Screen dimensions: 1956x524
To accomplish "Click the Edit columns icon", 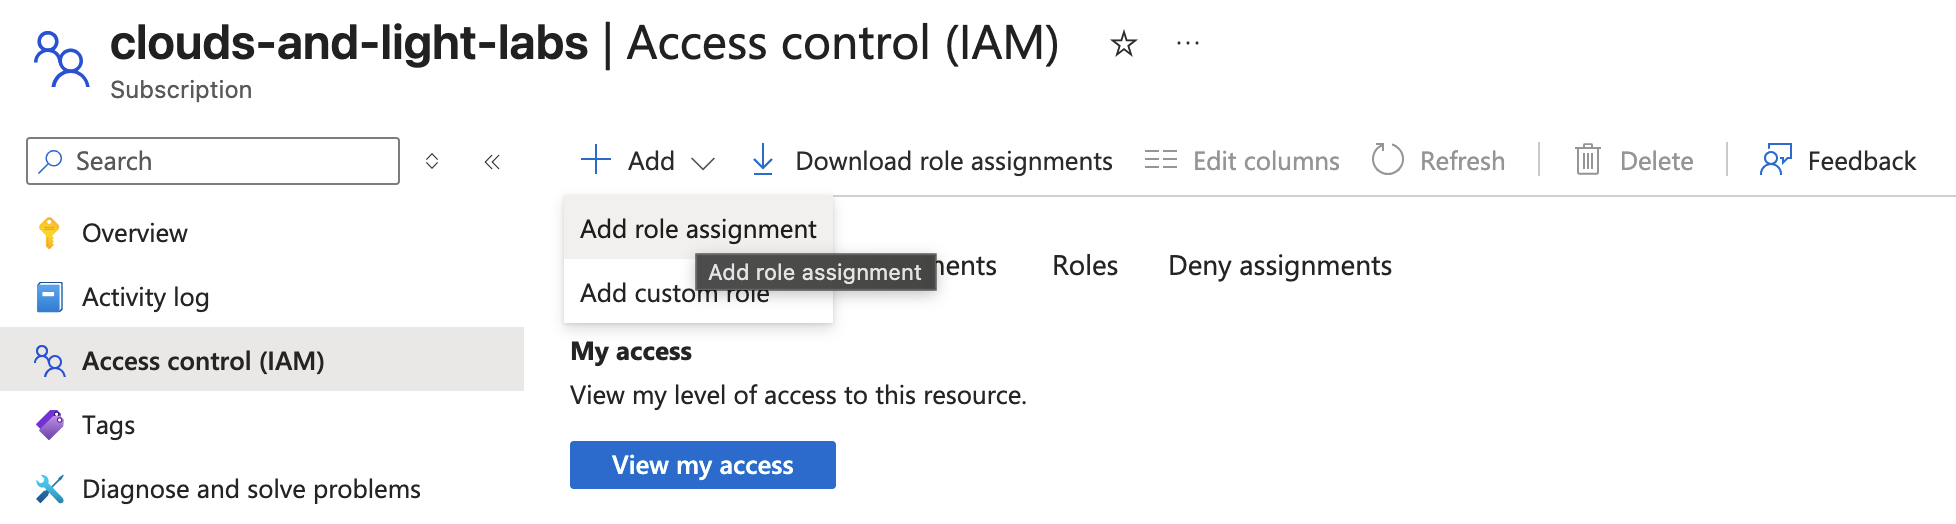I will tap(1161, 160).
